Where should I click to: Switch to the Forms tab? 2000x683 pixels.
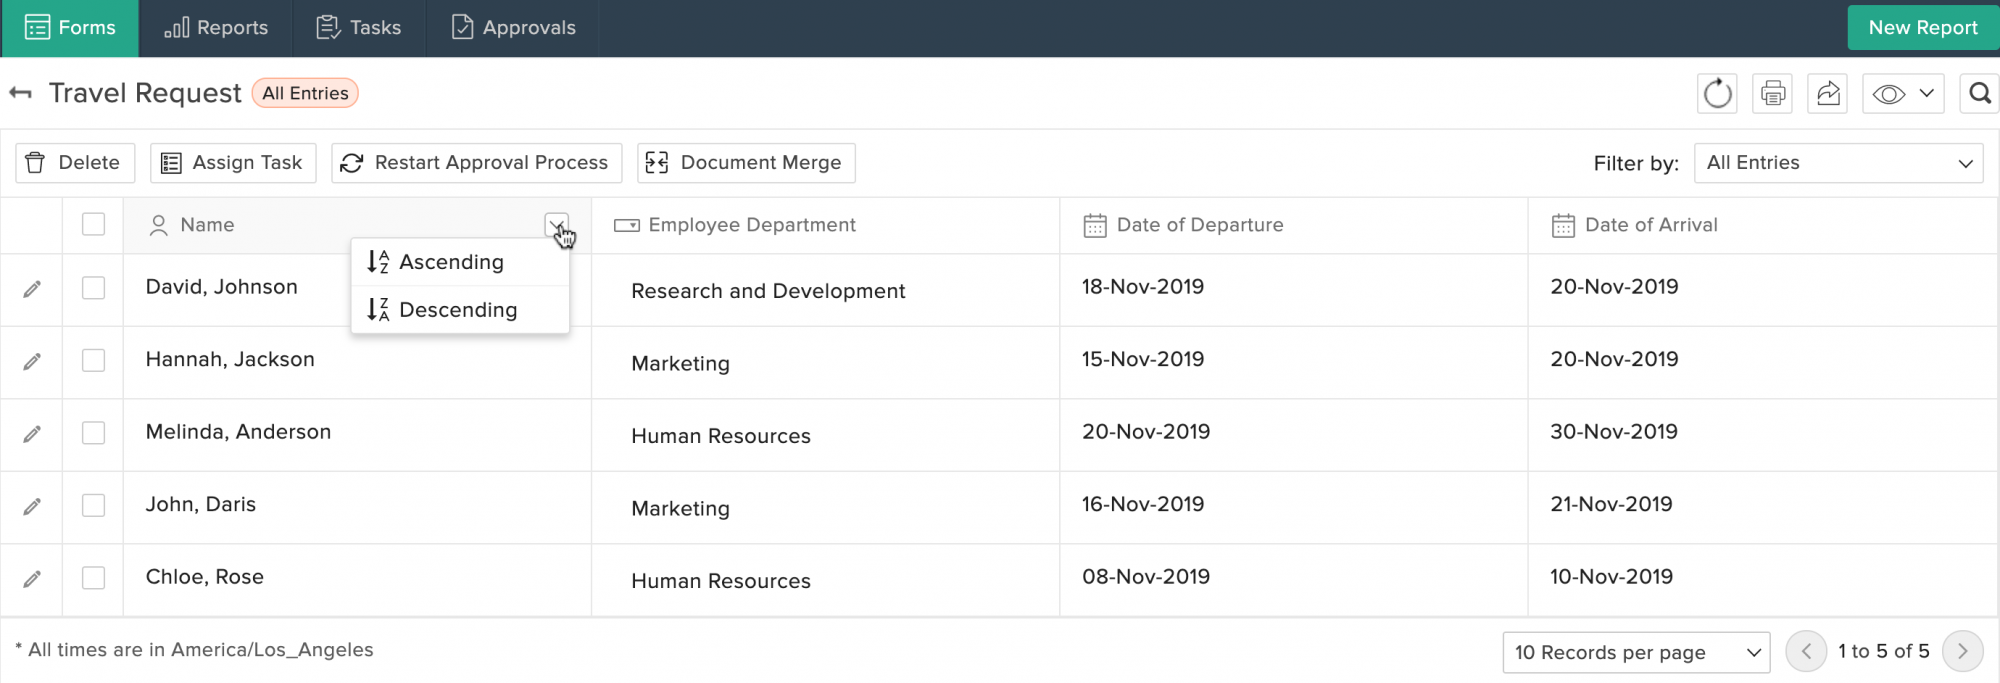point(70,28)
